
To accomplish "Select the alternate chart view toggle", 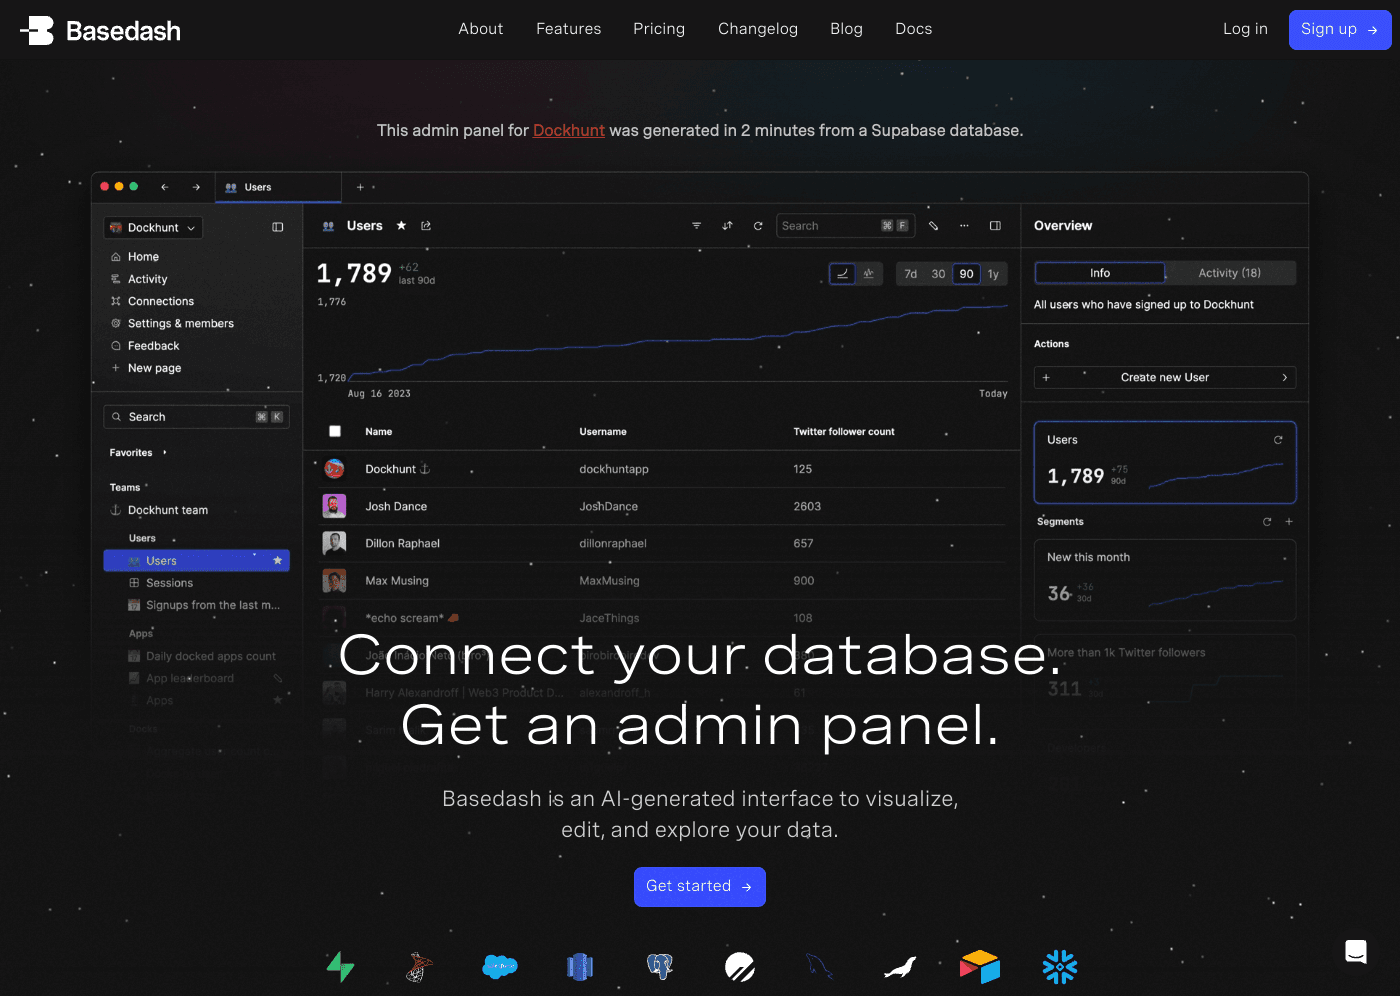I will point(869,274).
